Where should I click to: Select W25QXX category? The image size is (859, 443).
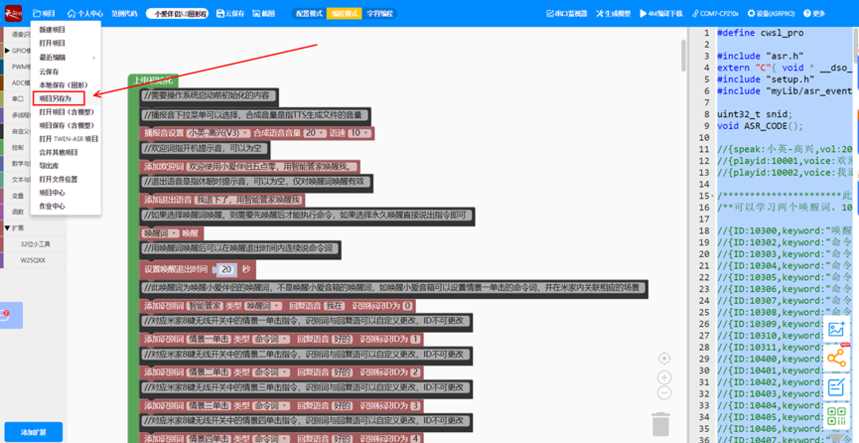(35, 261)
